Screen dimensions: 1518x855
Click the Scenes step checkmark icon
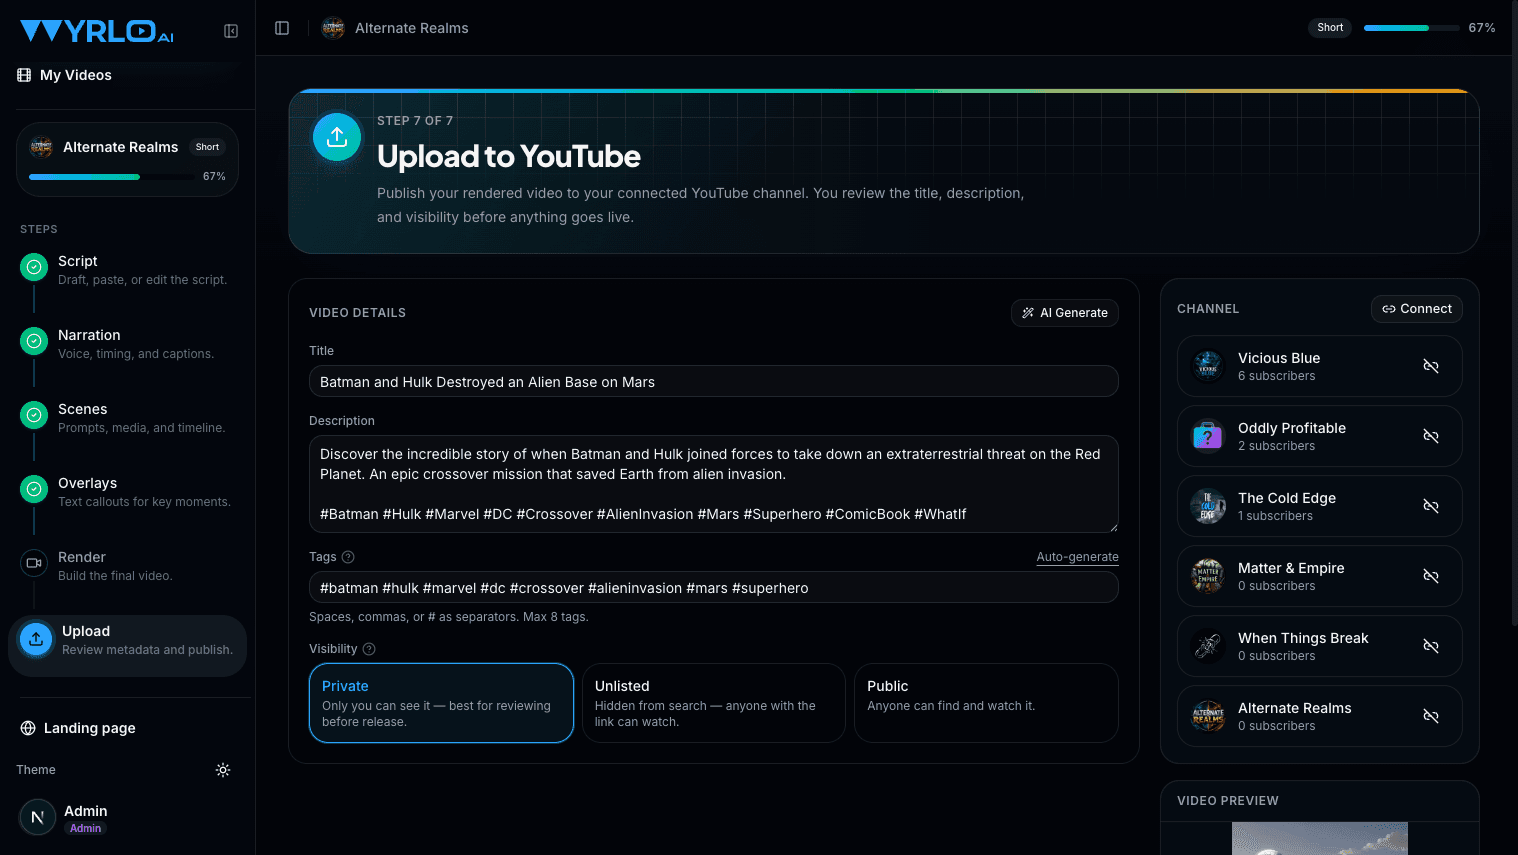click(34, 415)
